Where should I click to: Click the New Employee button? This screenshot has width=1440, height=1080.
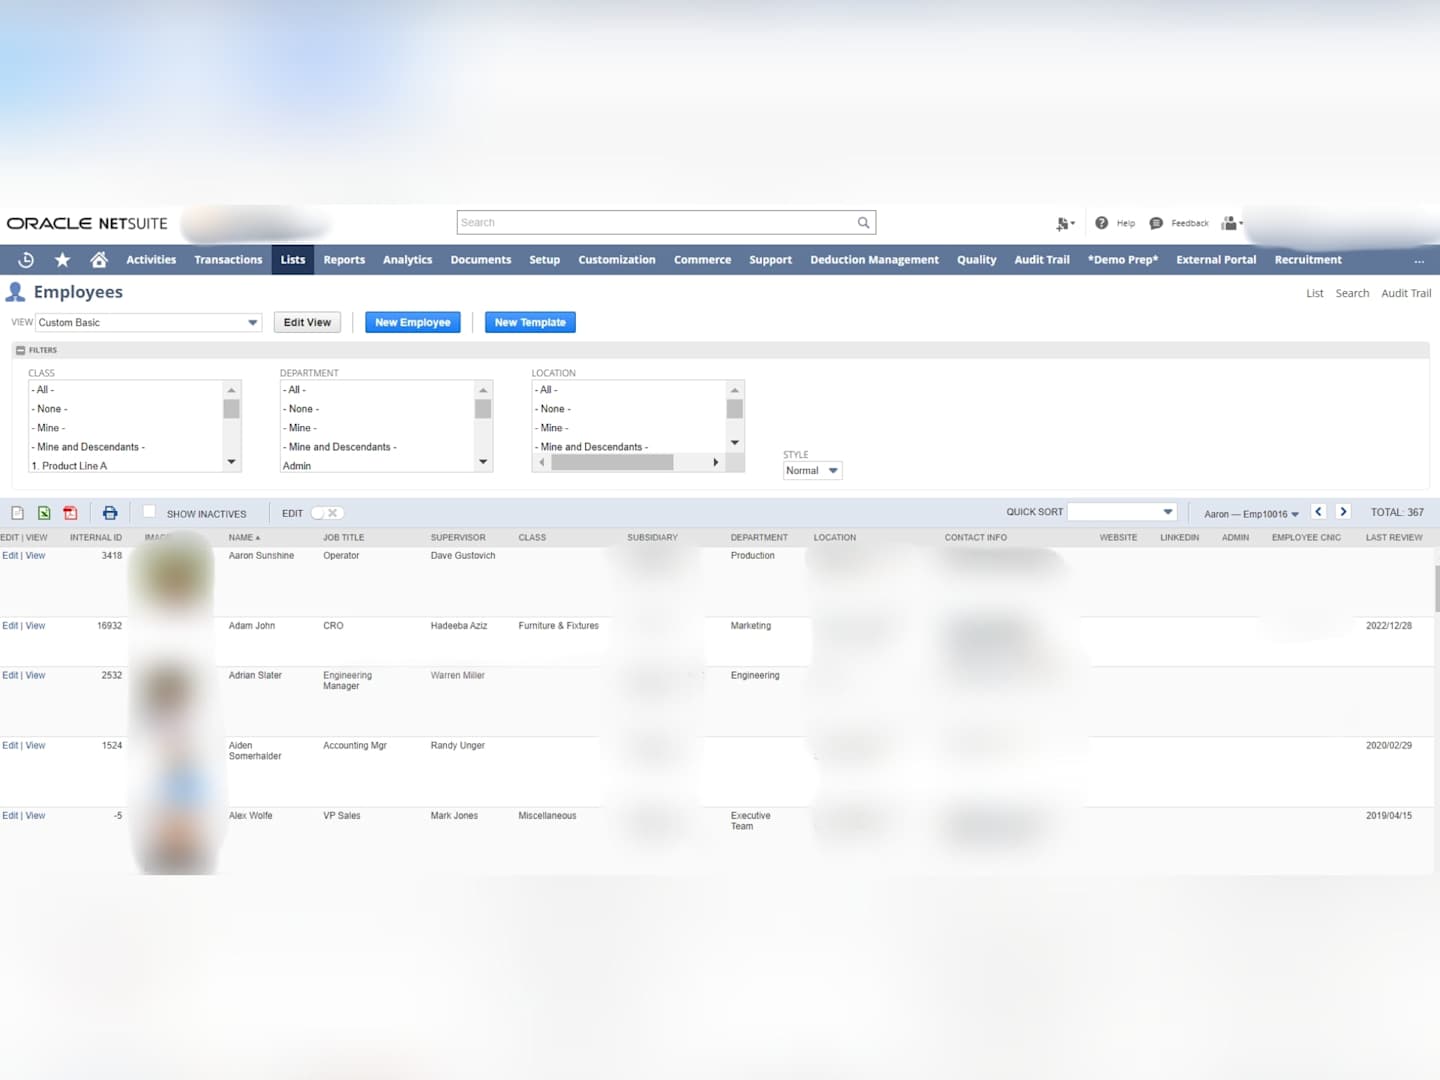click(x=413, y=323)
